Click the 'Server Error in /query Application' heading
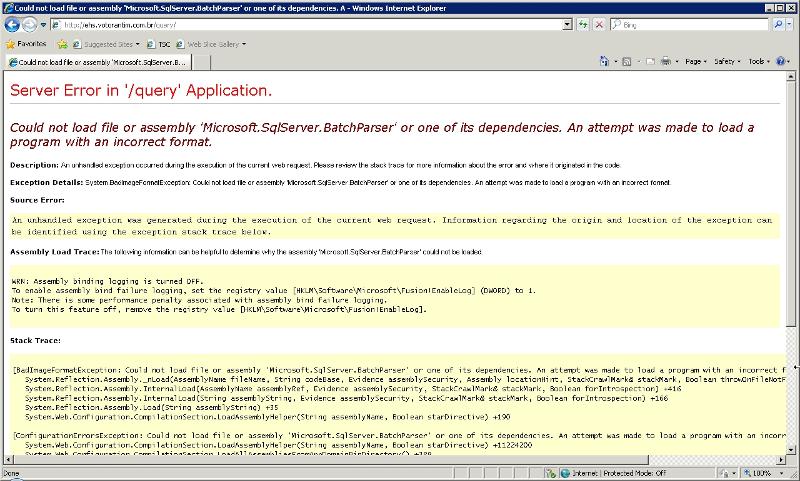 click(x=141, y=90)
